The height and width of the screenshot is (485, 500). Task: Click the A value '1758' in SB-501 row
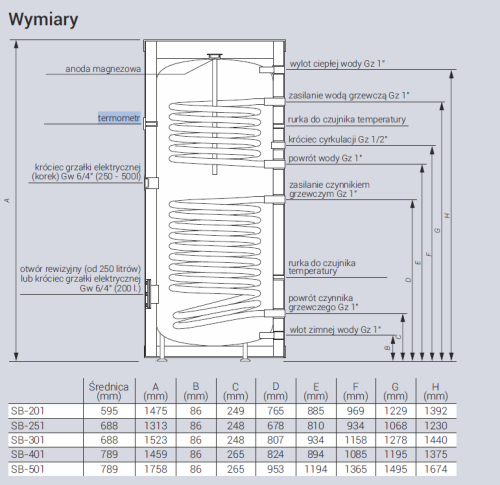(156, 469)
